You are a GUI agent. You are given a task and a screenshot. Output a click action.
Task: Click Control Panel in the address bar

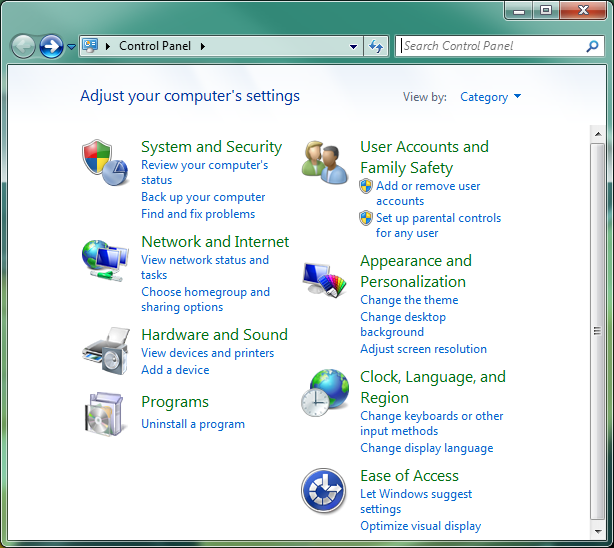tap(155, 46)
